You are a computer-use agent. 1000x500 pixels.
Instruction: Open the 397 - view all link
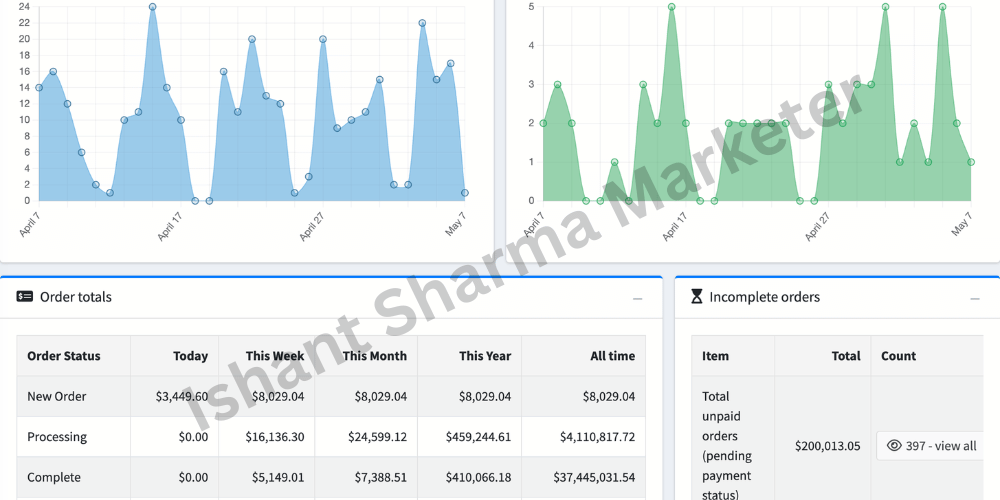click(x=931, y=446)
